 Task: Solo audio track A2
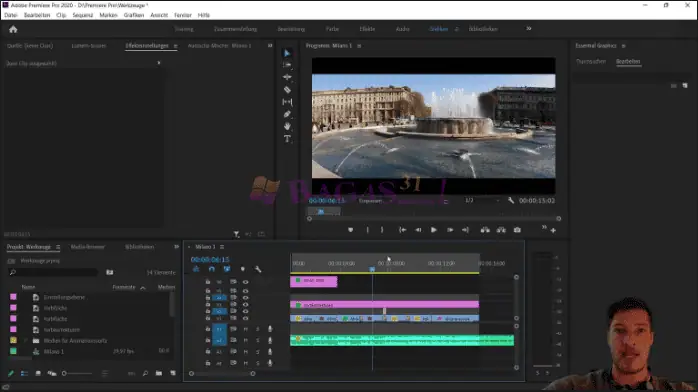pyautogui.click(x=257, y=340)
